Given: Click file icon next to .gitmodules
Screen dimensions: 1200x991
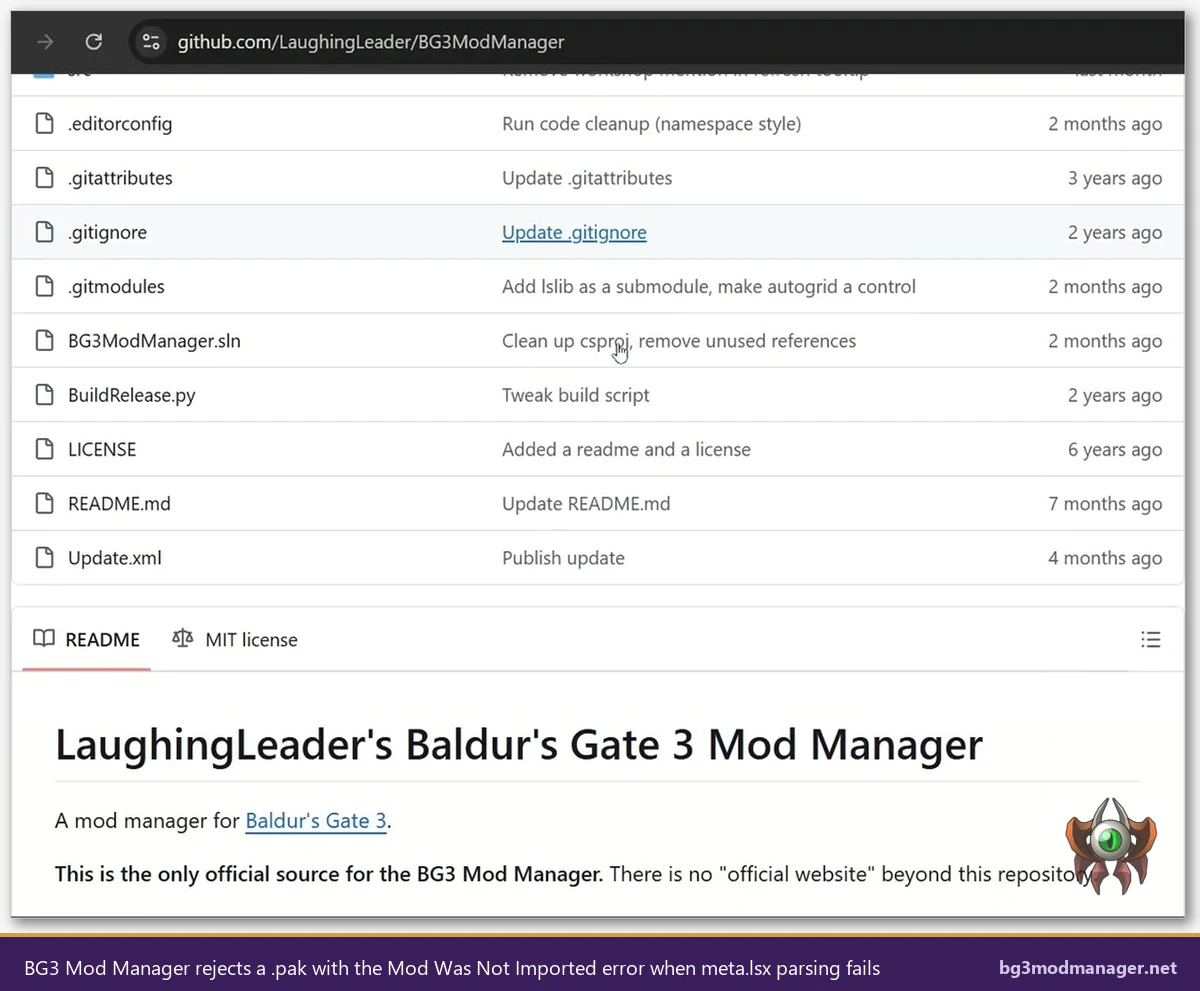Looking at the screenshot, I should [x=44, y=286].
